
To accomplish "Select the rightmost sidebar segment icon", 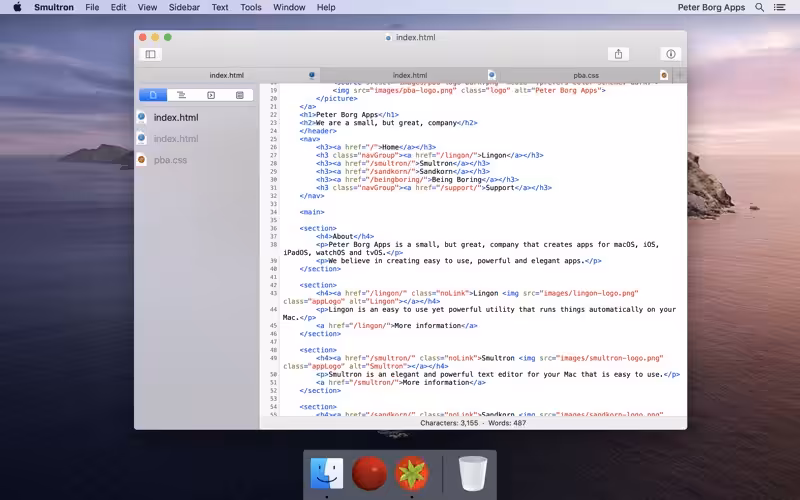I will click(240, 95).
